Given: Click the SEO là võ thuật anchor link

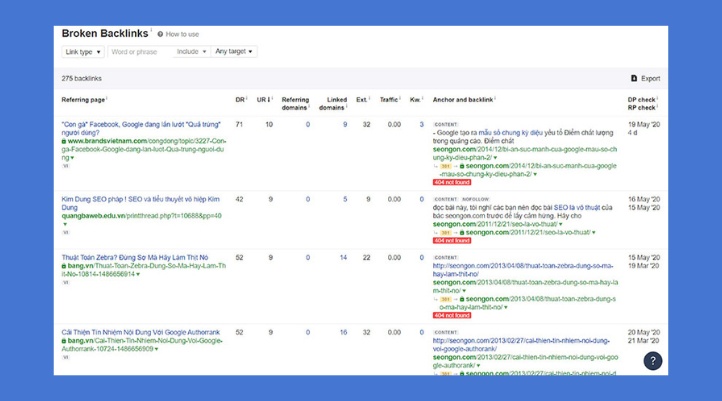Looking at the screenshot, I should click(x=577, y=207).
